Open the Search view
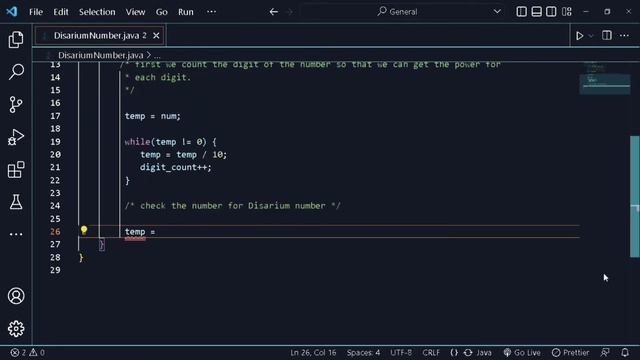Image resolution: width=640 pixels, height=360 pixels. (16, 72)
